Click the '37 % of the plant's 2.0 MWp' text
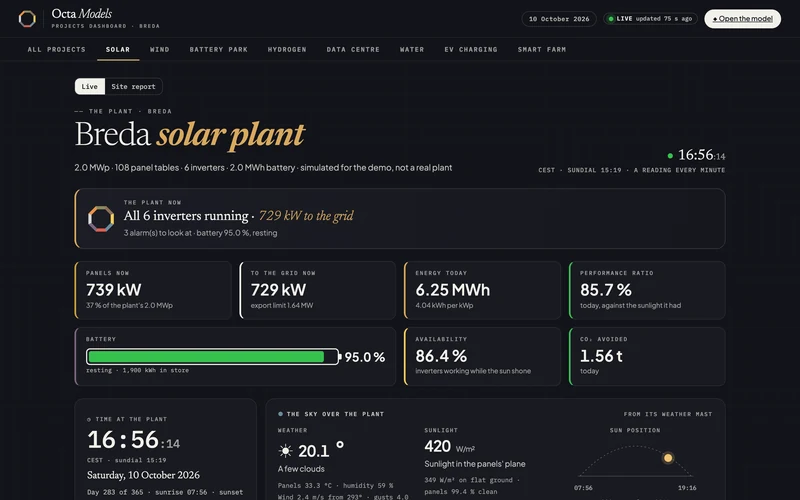Screen dimensions: 800x500 (x=129, y=306)
